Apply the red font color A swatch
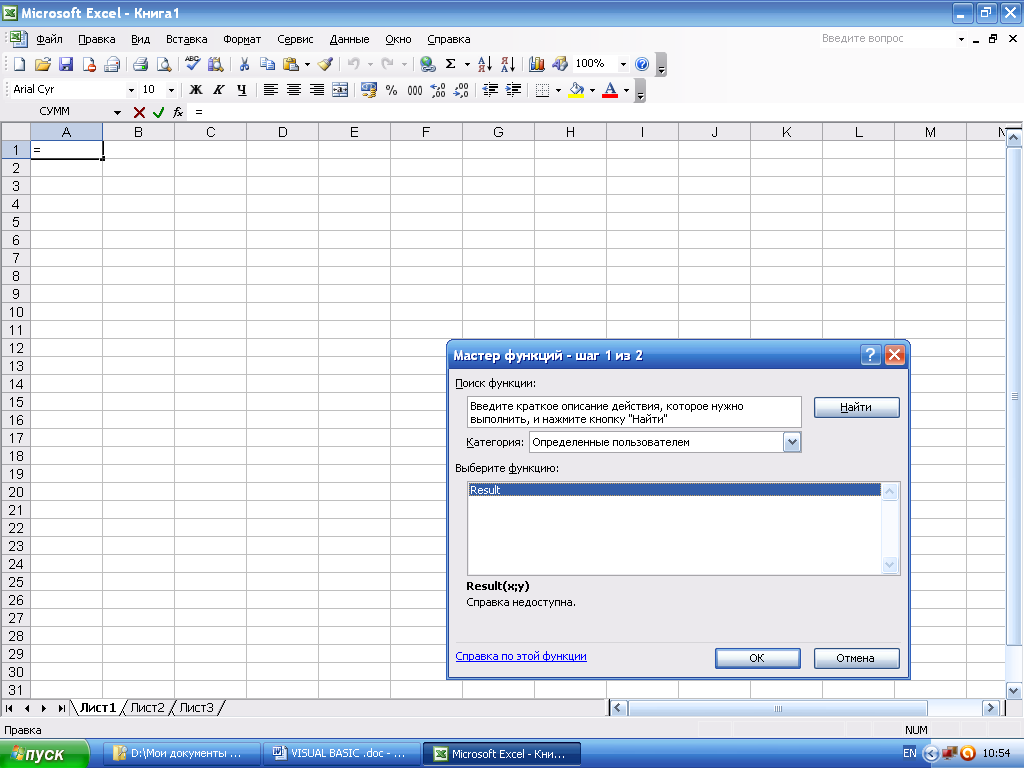Viewport: 1024px width, 768px height. coord(610,90)
